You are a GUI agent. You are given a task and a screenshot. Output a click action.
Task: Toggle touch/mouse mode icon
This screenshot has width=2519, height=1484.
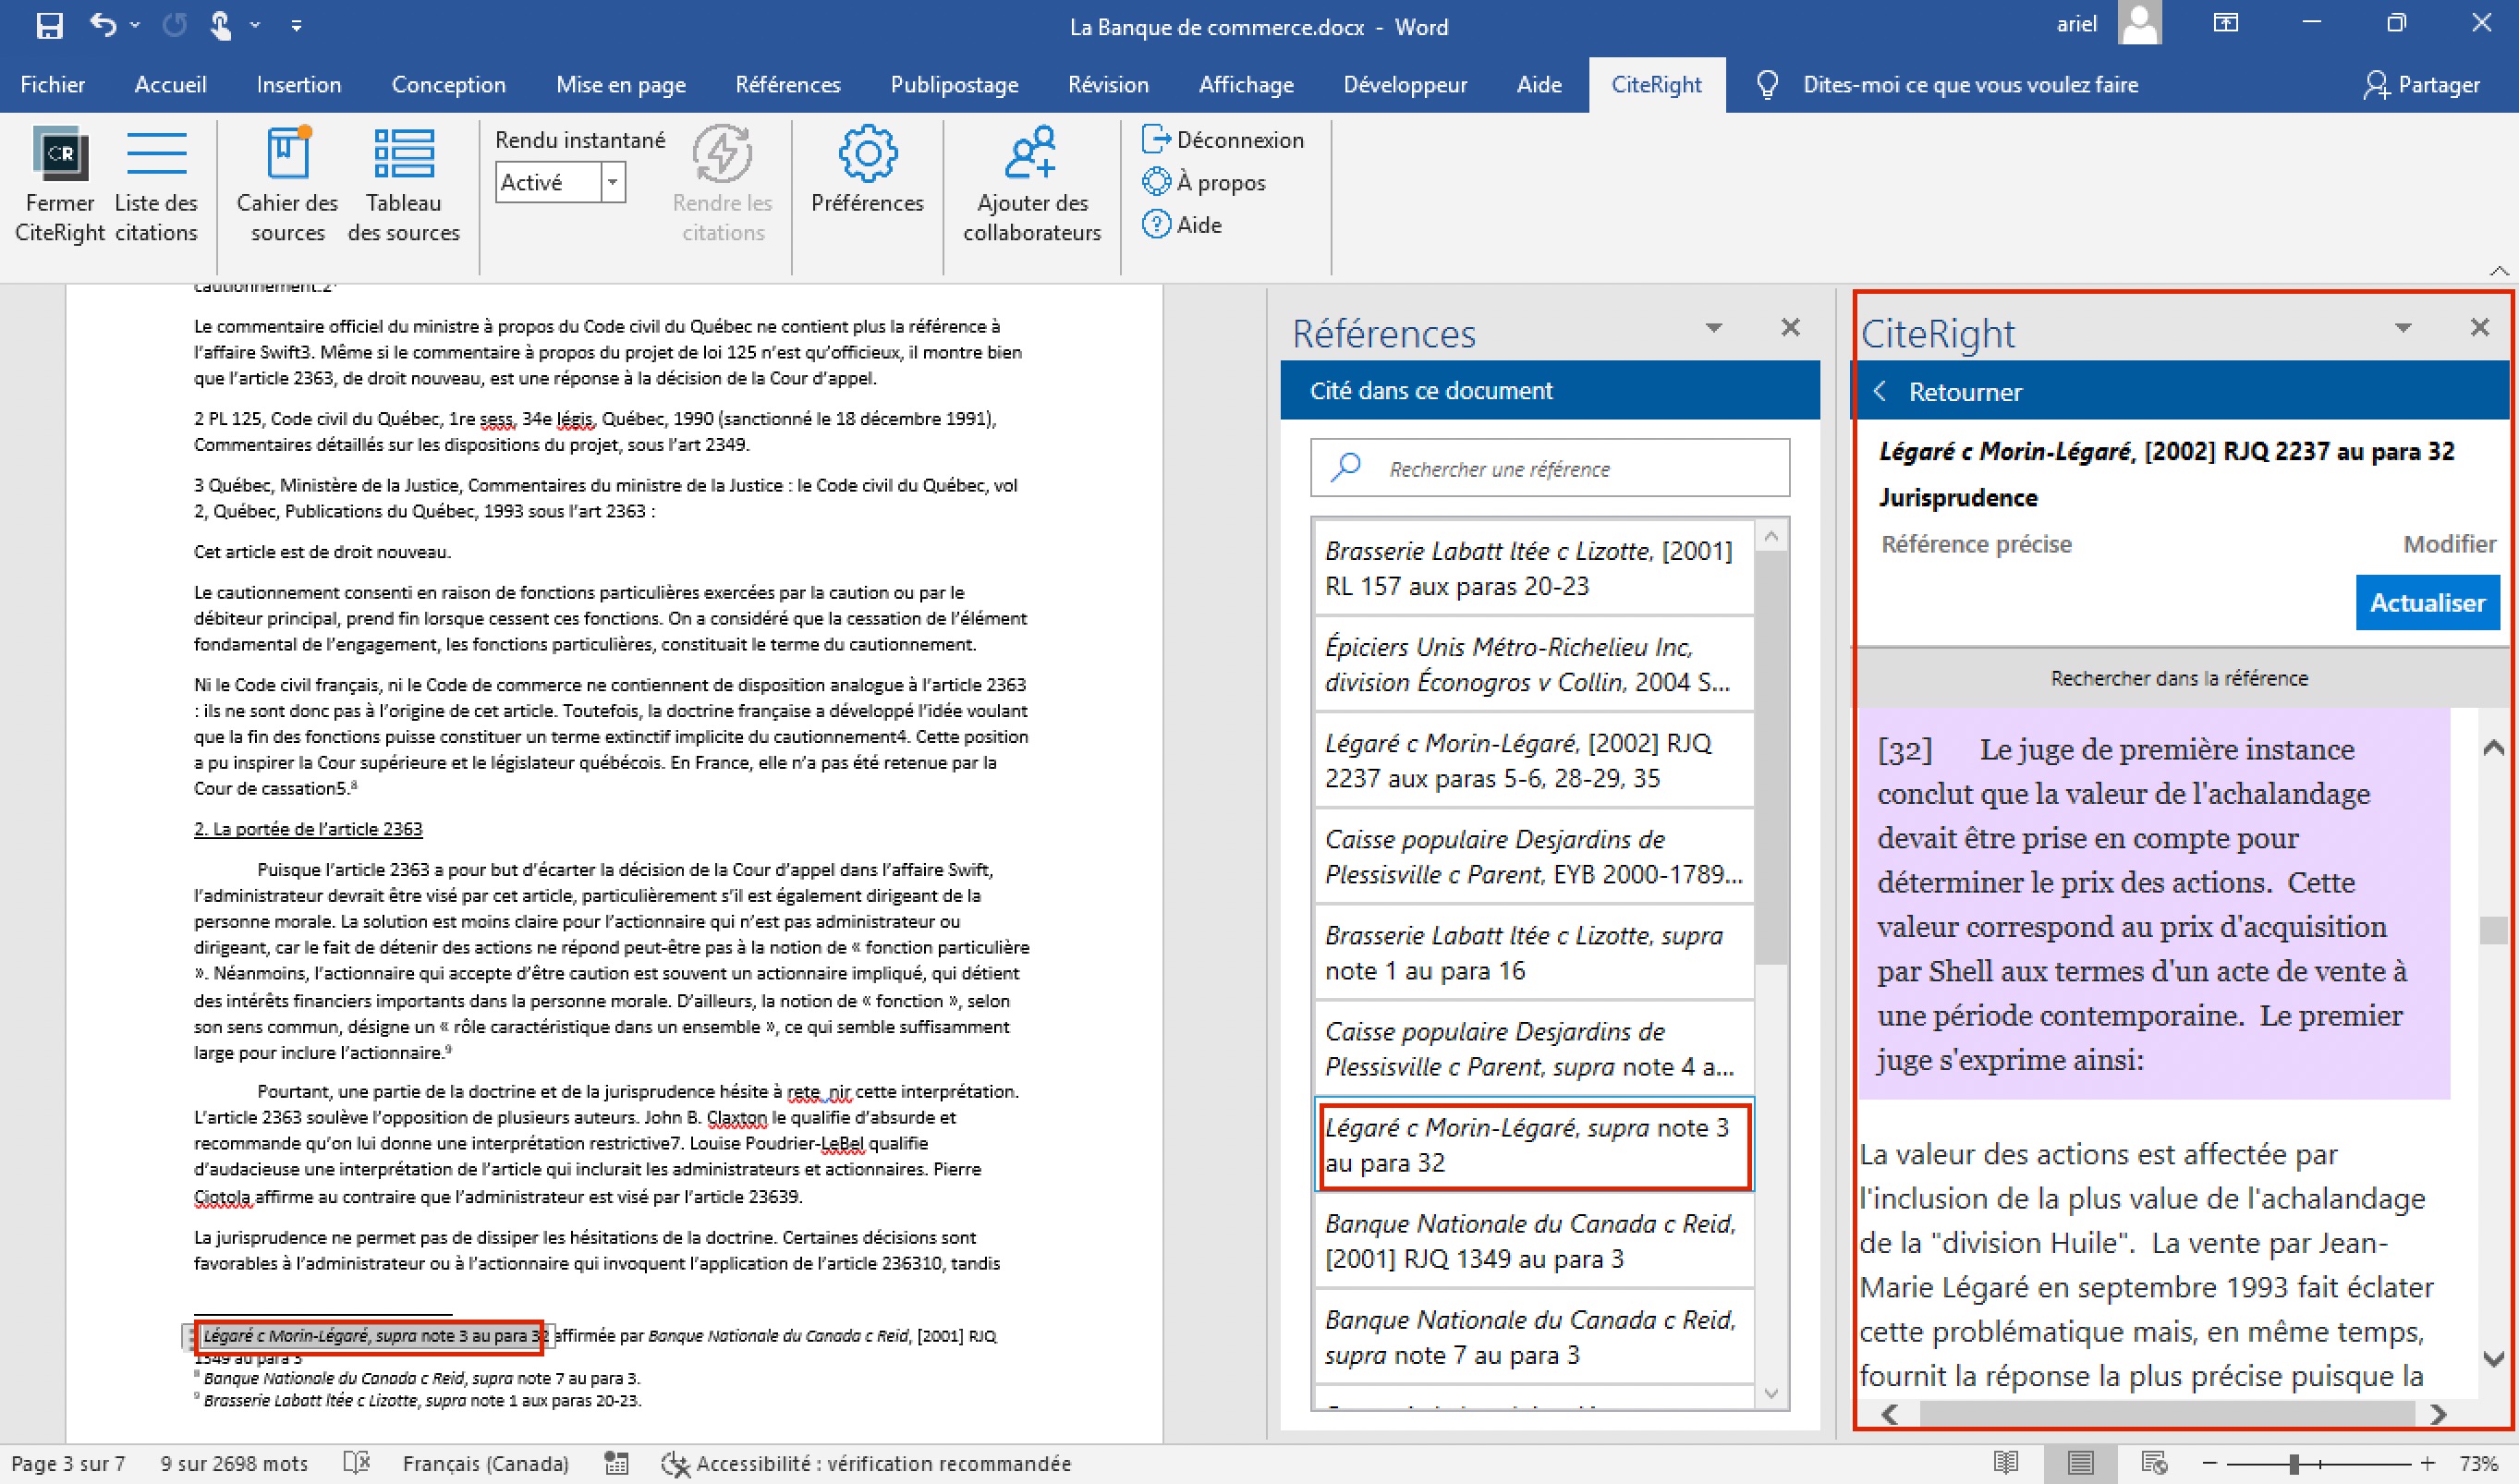[x=220, y=24]
